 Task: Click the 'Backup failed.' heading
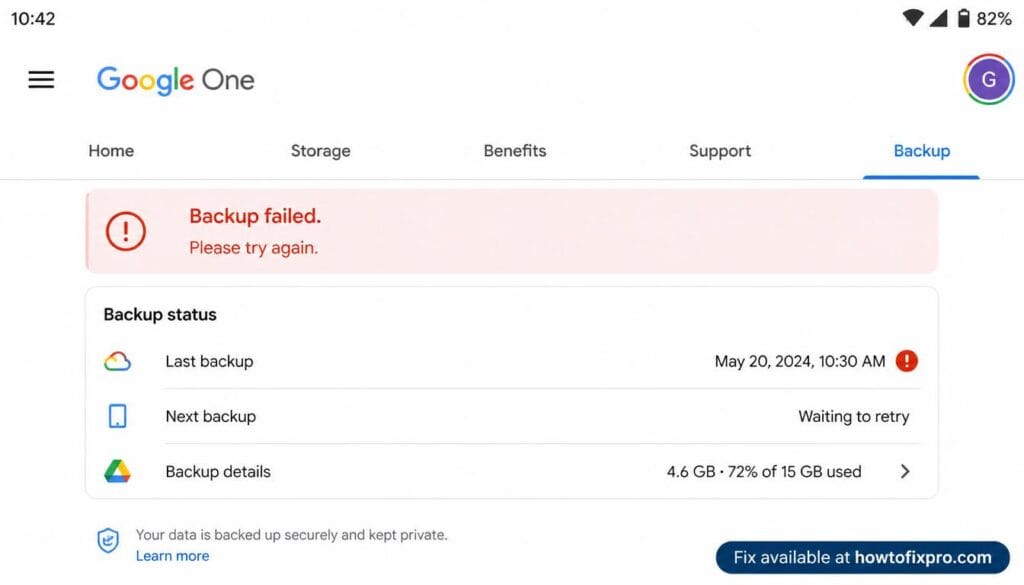pyautogui.click(x=255, y=216)
